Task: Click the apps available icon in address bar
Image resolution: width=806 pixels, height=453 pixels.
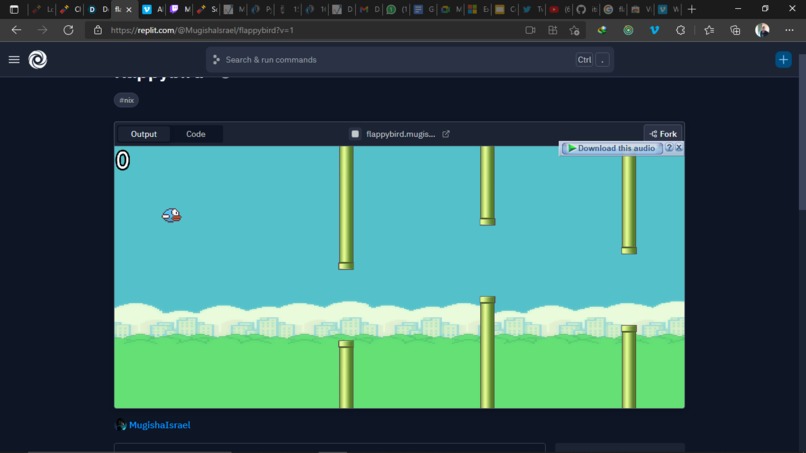Action: [553, 30]
